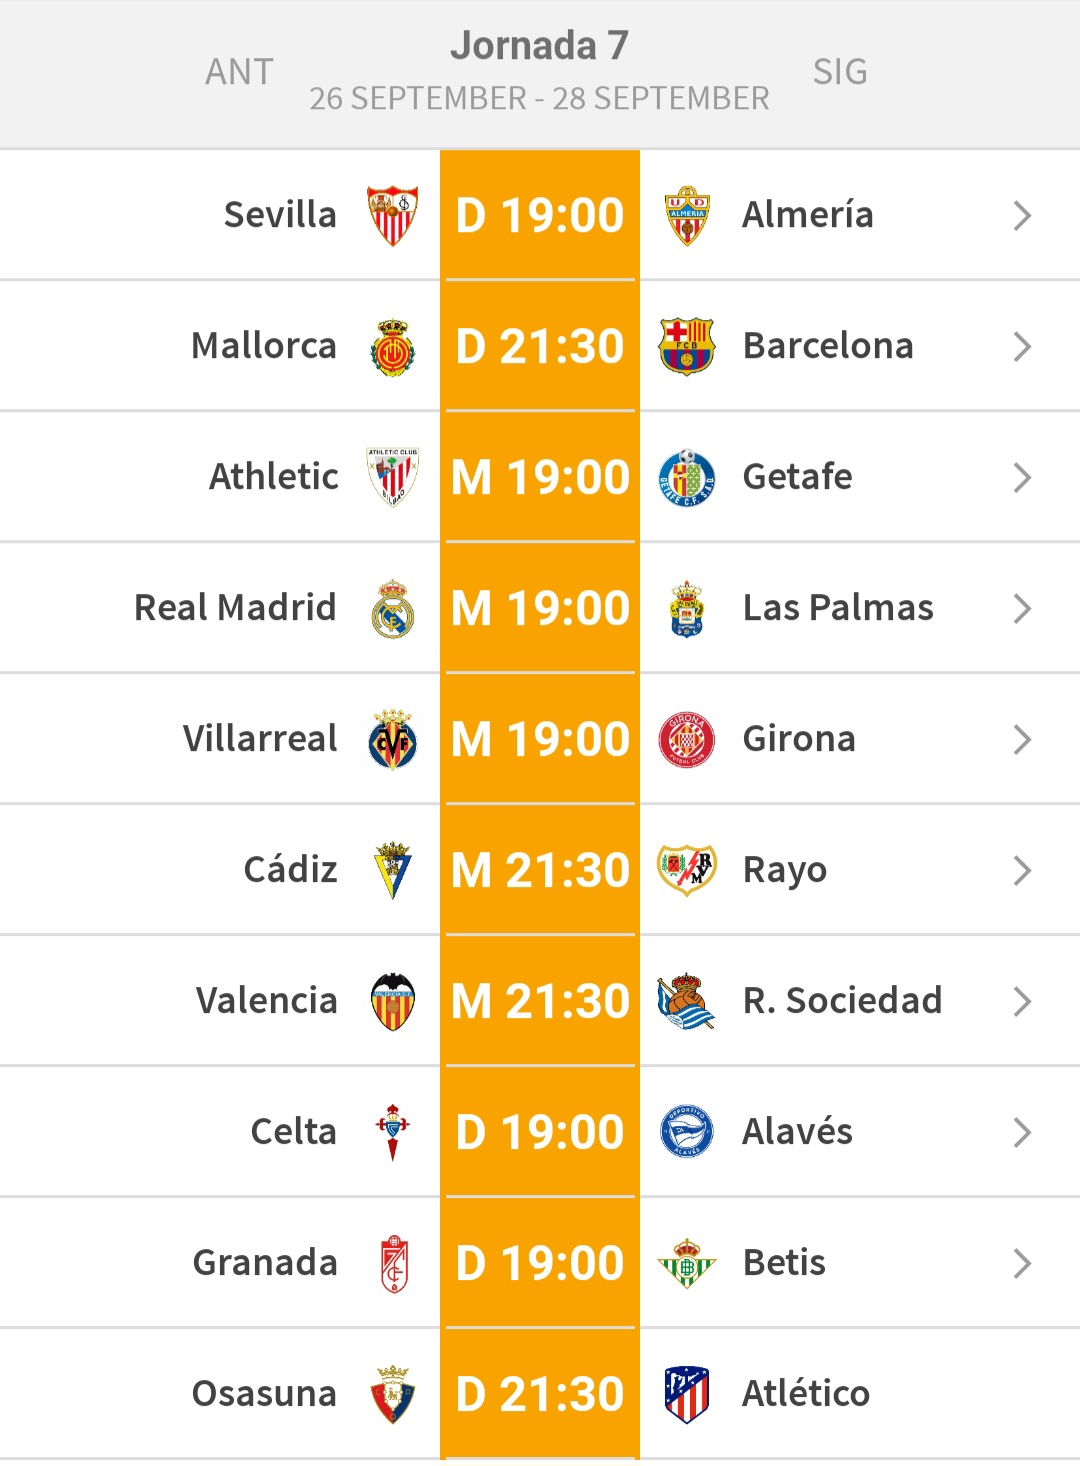Click the Real Sociedad crest
Image resolution: width=1080 pixels, height=1466 pixels.
click(x=687, y=1001)
